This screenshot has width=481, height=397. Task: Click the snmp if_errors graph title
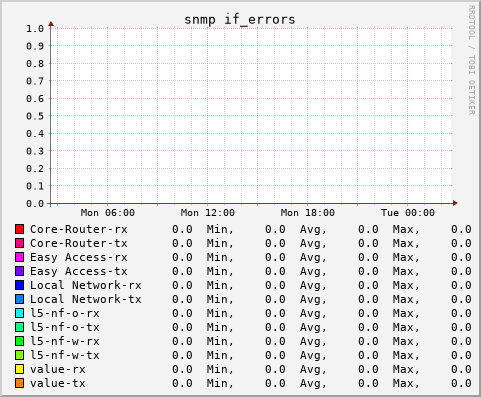[x=240, y=20]
